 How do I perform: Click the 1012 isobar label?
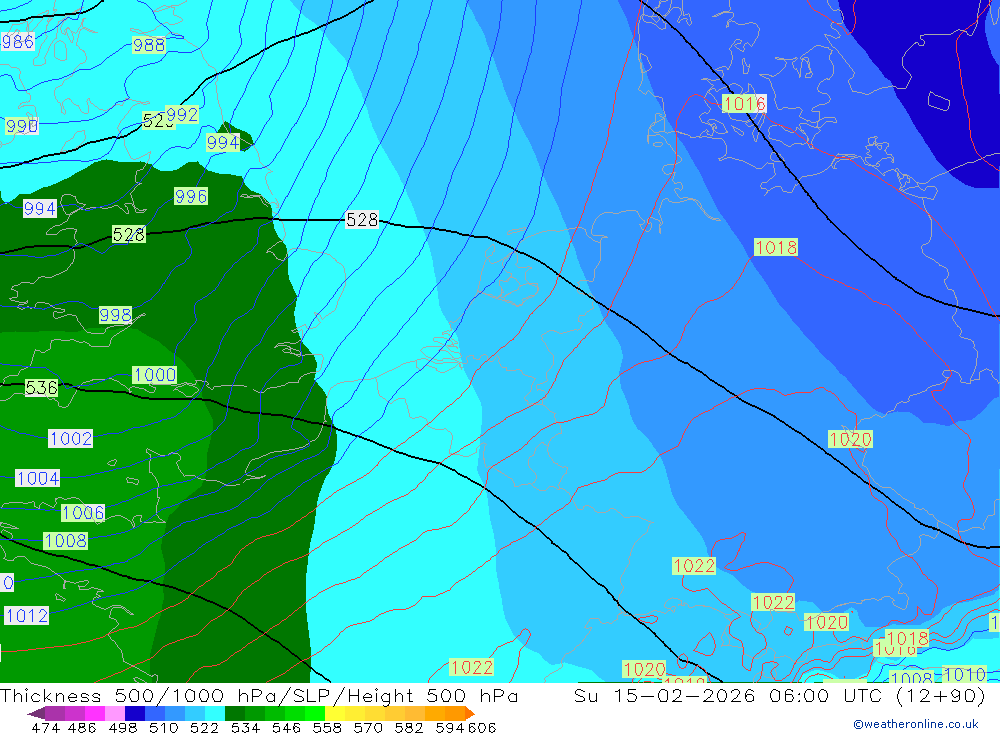tap(27, 616)
